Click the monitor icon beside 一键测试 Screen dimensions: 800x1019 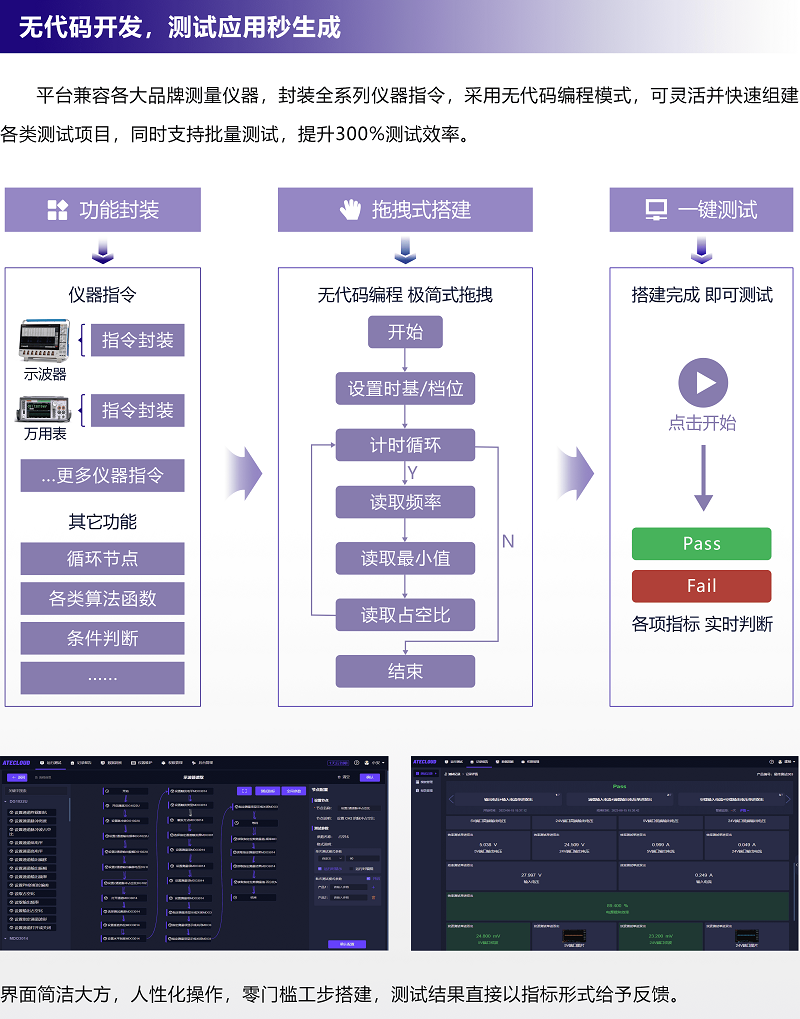pos(656,210)
